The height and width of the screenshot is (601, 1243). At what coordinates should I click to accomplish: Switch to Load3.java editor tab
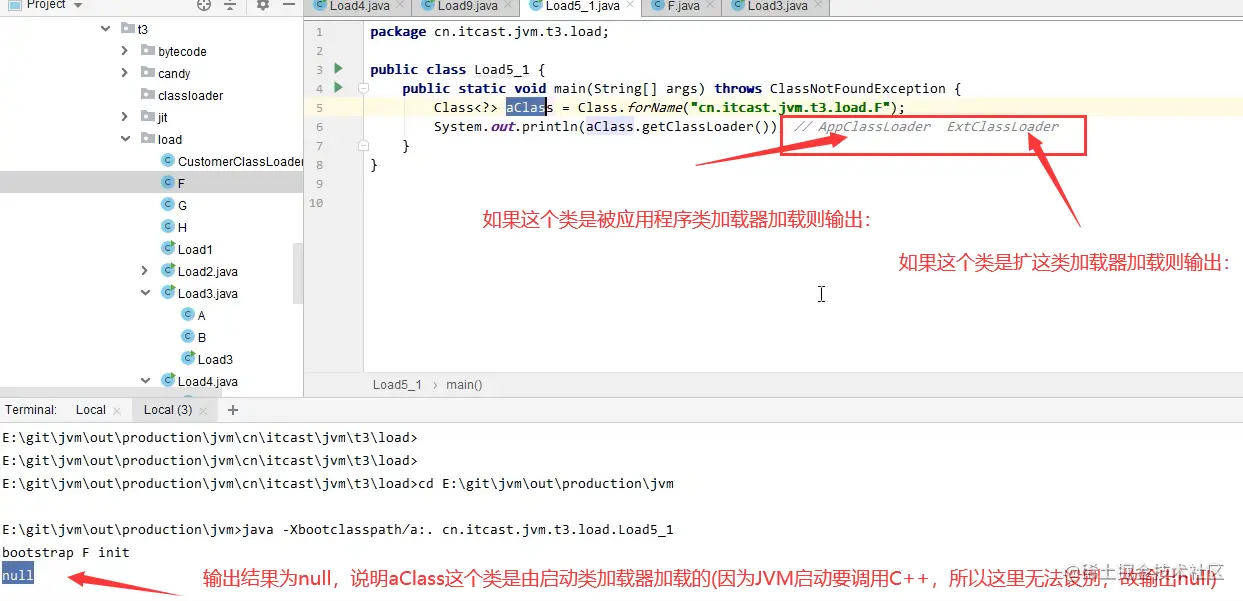tap(777, 6)
